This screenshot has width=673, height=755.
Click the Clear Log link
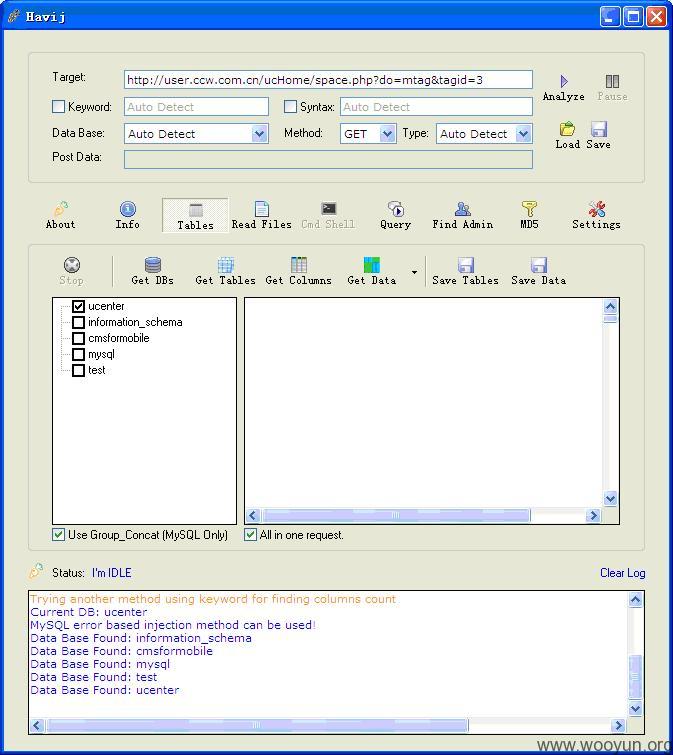pos(622,573)
